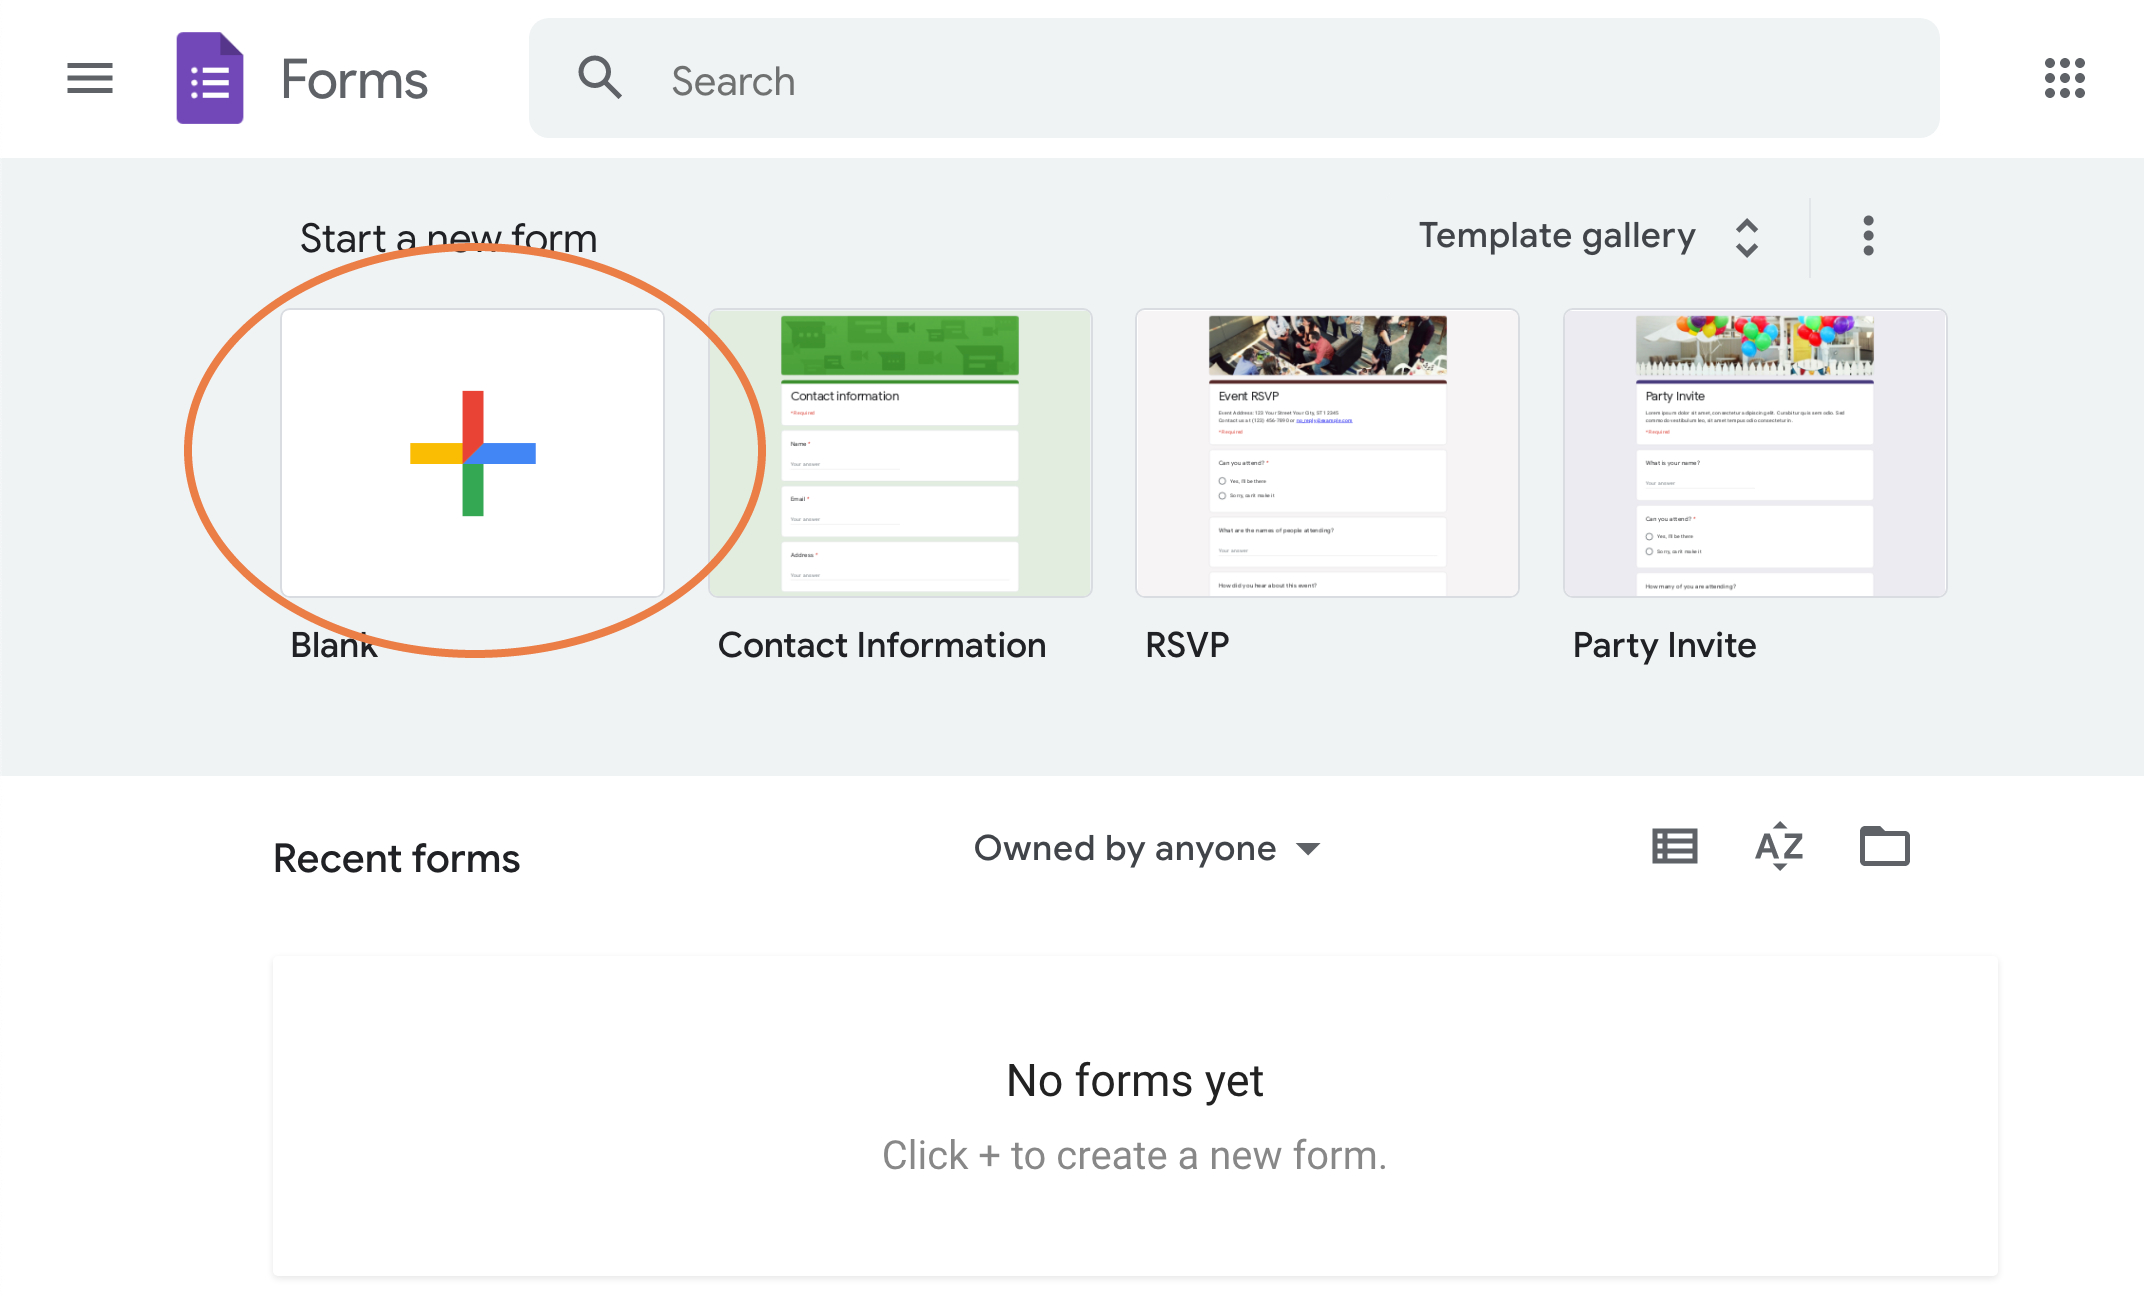Open the Party Invite template

point(1755,453)
